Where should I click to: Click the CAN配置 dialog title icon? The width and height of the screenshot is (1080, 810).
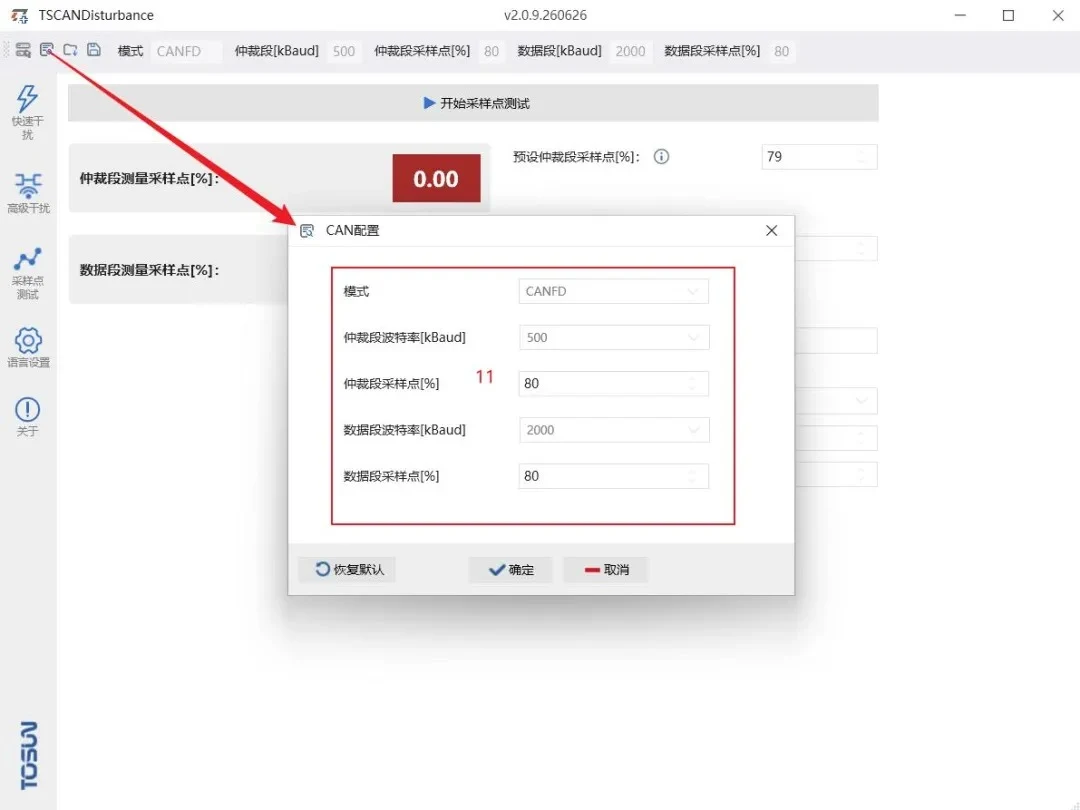pos(307,231)
